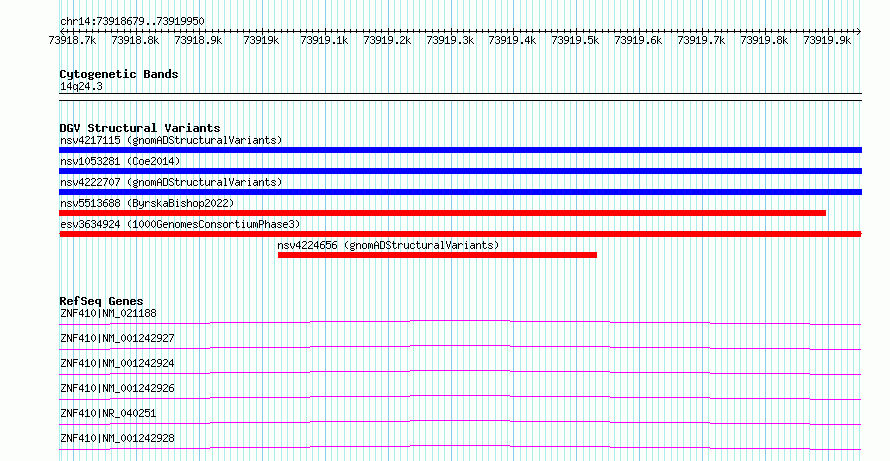
Task: Click the 73919k ruler tick label
Action: (x=261, y=40)
